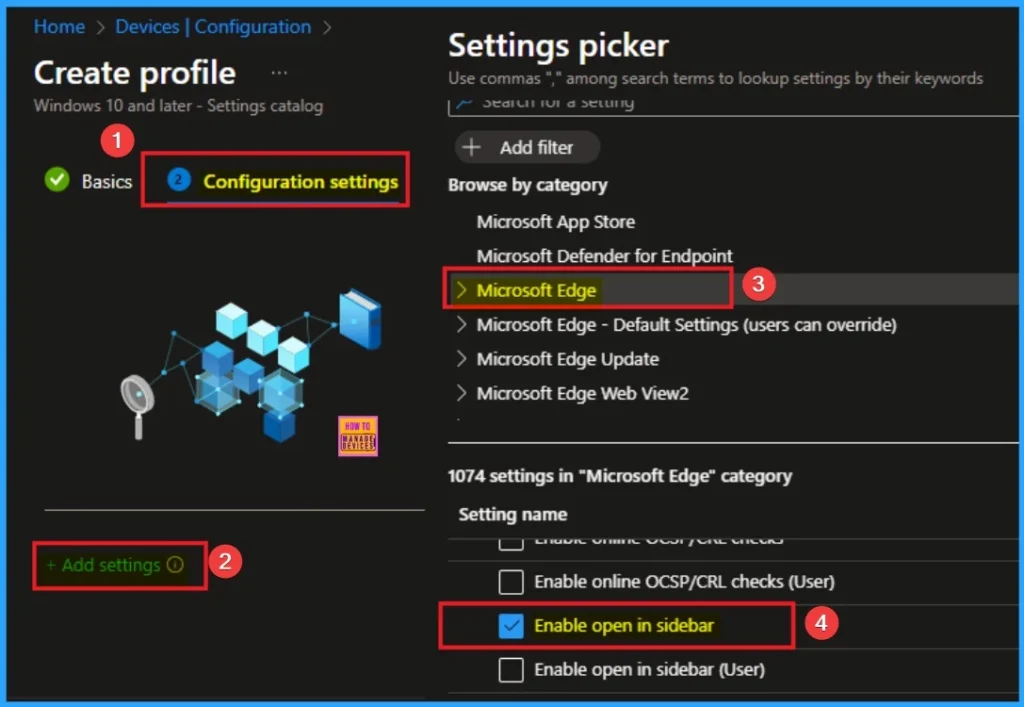Click the blue step 2 circle icon

click(x=178, y=180)
